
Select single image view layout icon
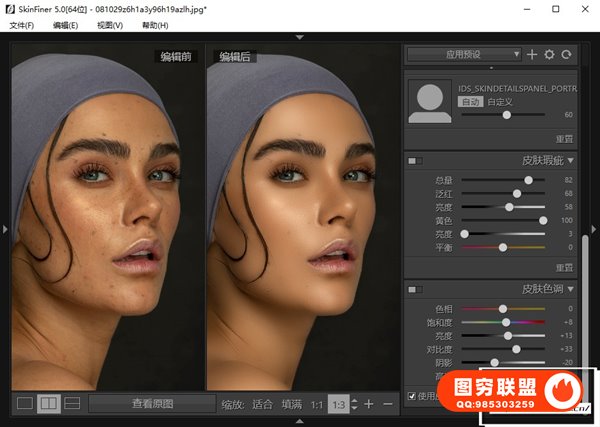pyautogui.click(x=24, y=404)
